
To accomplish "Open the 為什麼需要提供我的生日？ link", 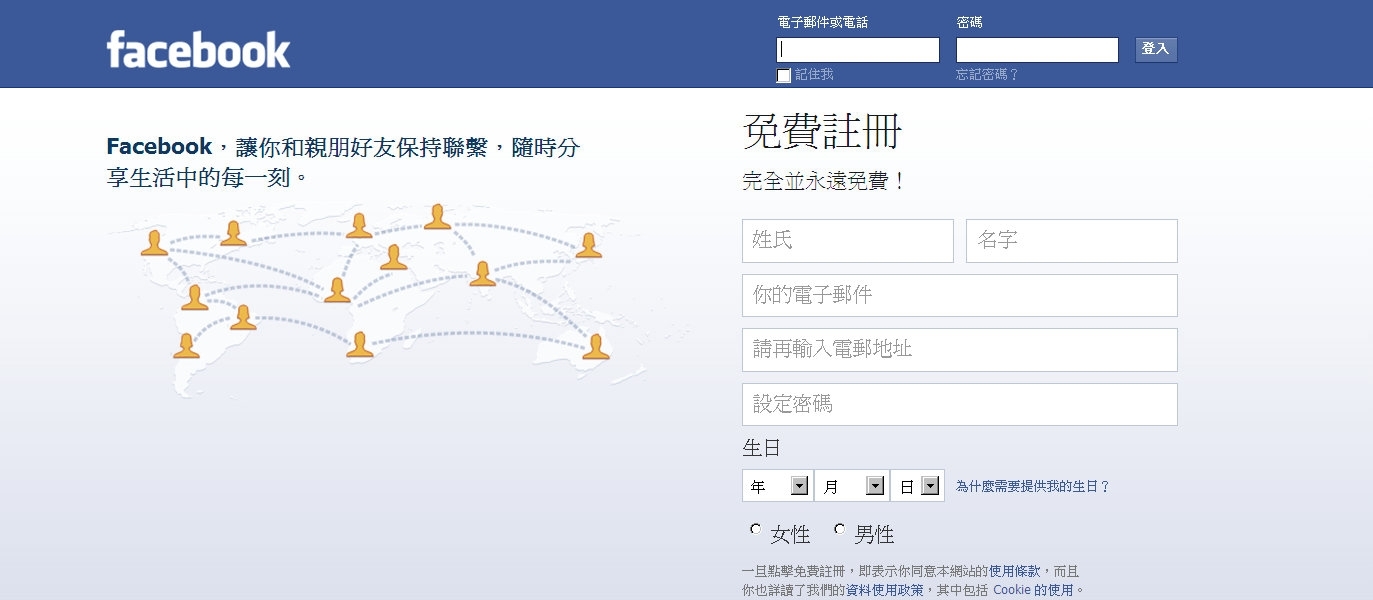I will 1032,487.
